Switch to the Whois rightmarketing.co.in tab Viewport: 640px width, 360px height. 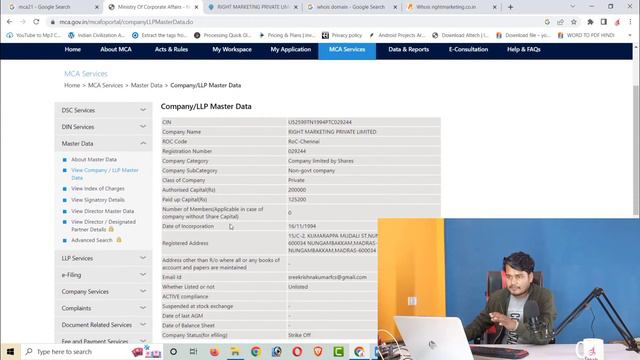[451, 7]
